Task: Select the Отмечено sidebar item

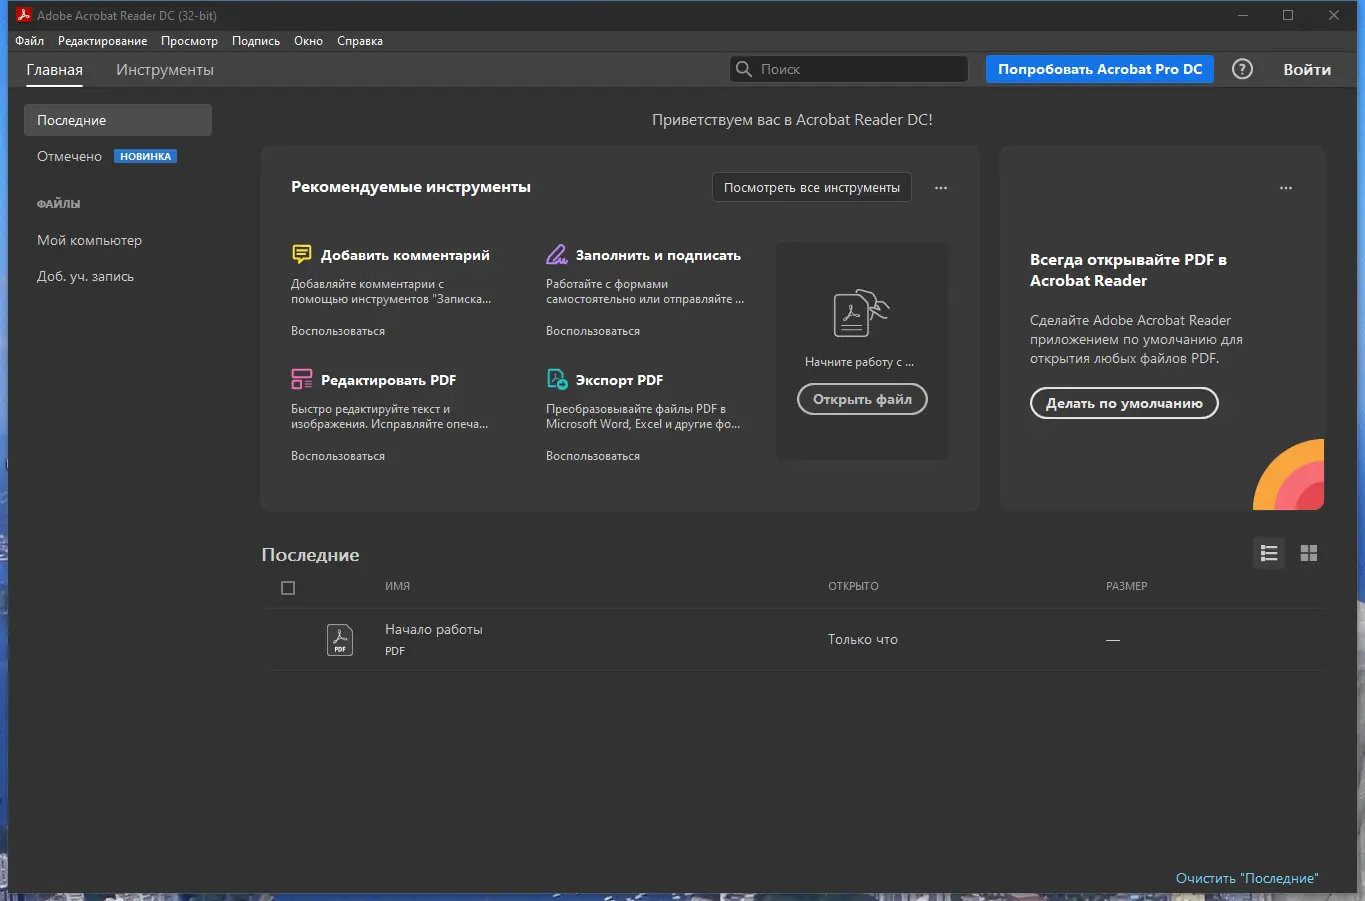Action: coord(69,156)
